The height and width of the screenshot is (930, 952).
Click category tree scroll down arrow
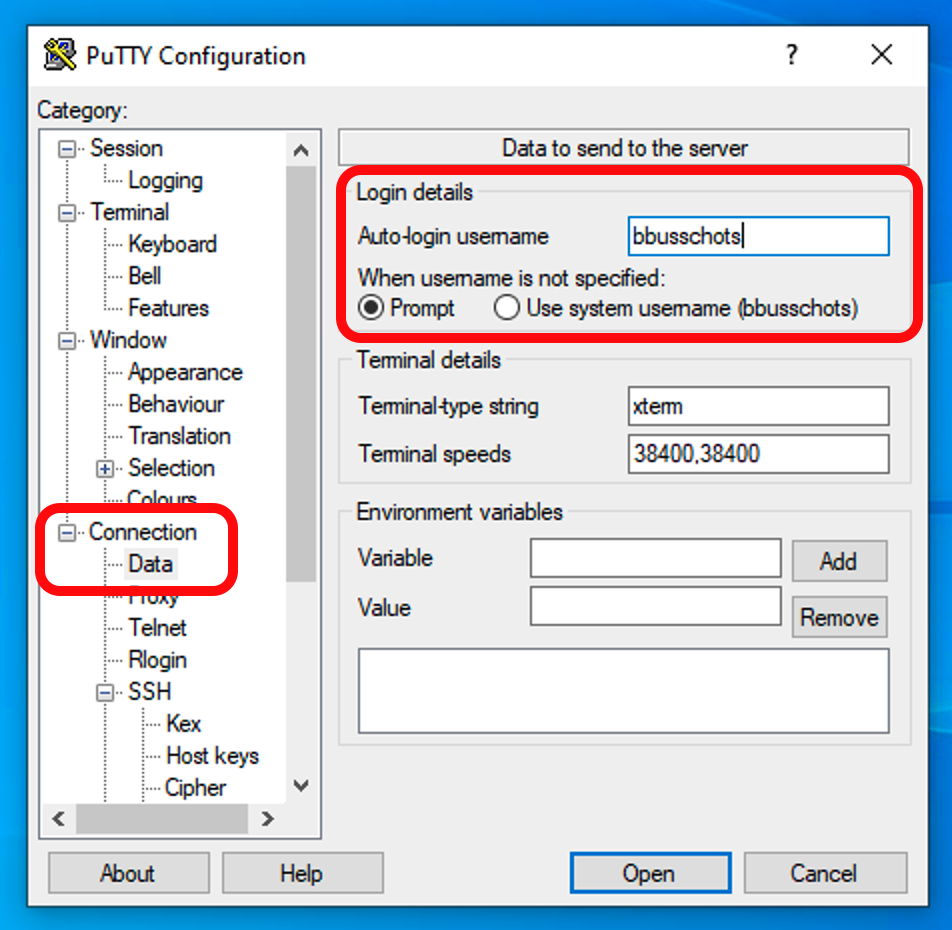click(x=301, y=786)
